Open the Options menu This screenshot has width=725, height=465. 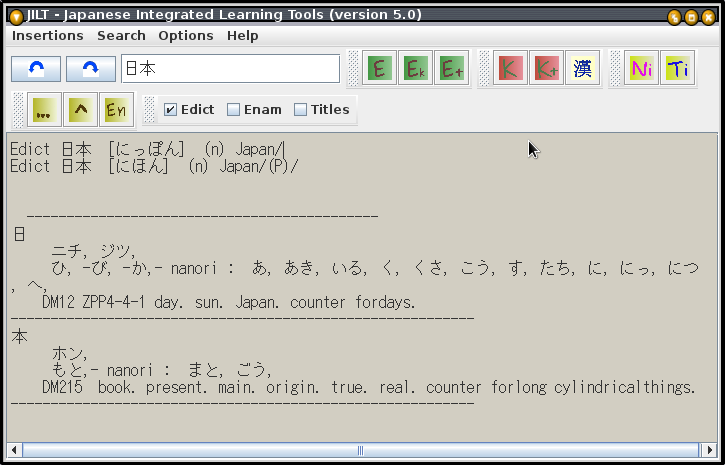186,36
